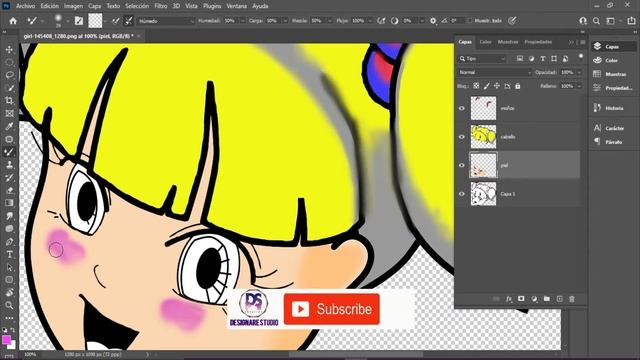The height and width of the screenshot is (360, 640).
Task: Open the Archivo menu
Action: tap(25, 6)
